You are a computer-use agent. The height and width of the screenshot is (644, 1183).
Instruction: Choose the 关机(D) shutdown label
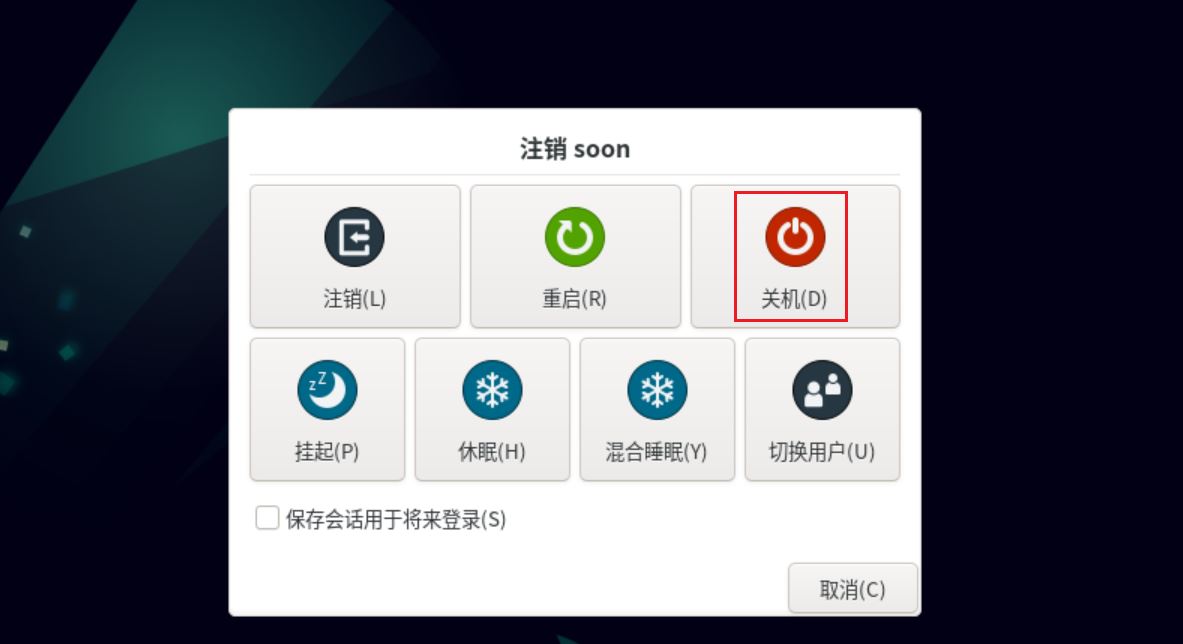point(794,299)
